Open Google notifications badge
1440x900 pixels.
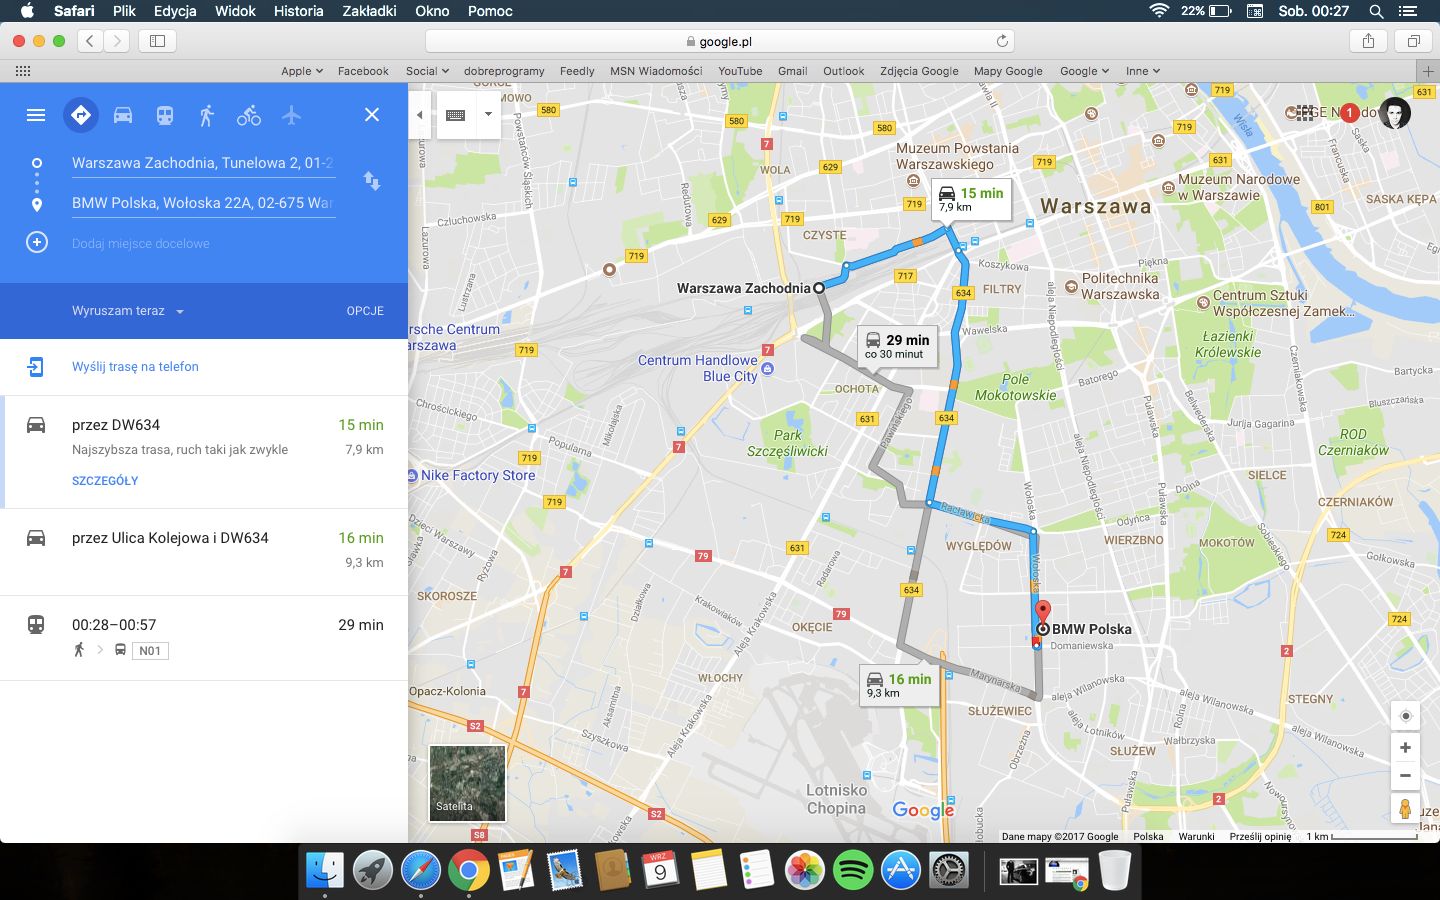pos(1349,113)
